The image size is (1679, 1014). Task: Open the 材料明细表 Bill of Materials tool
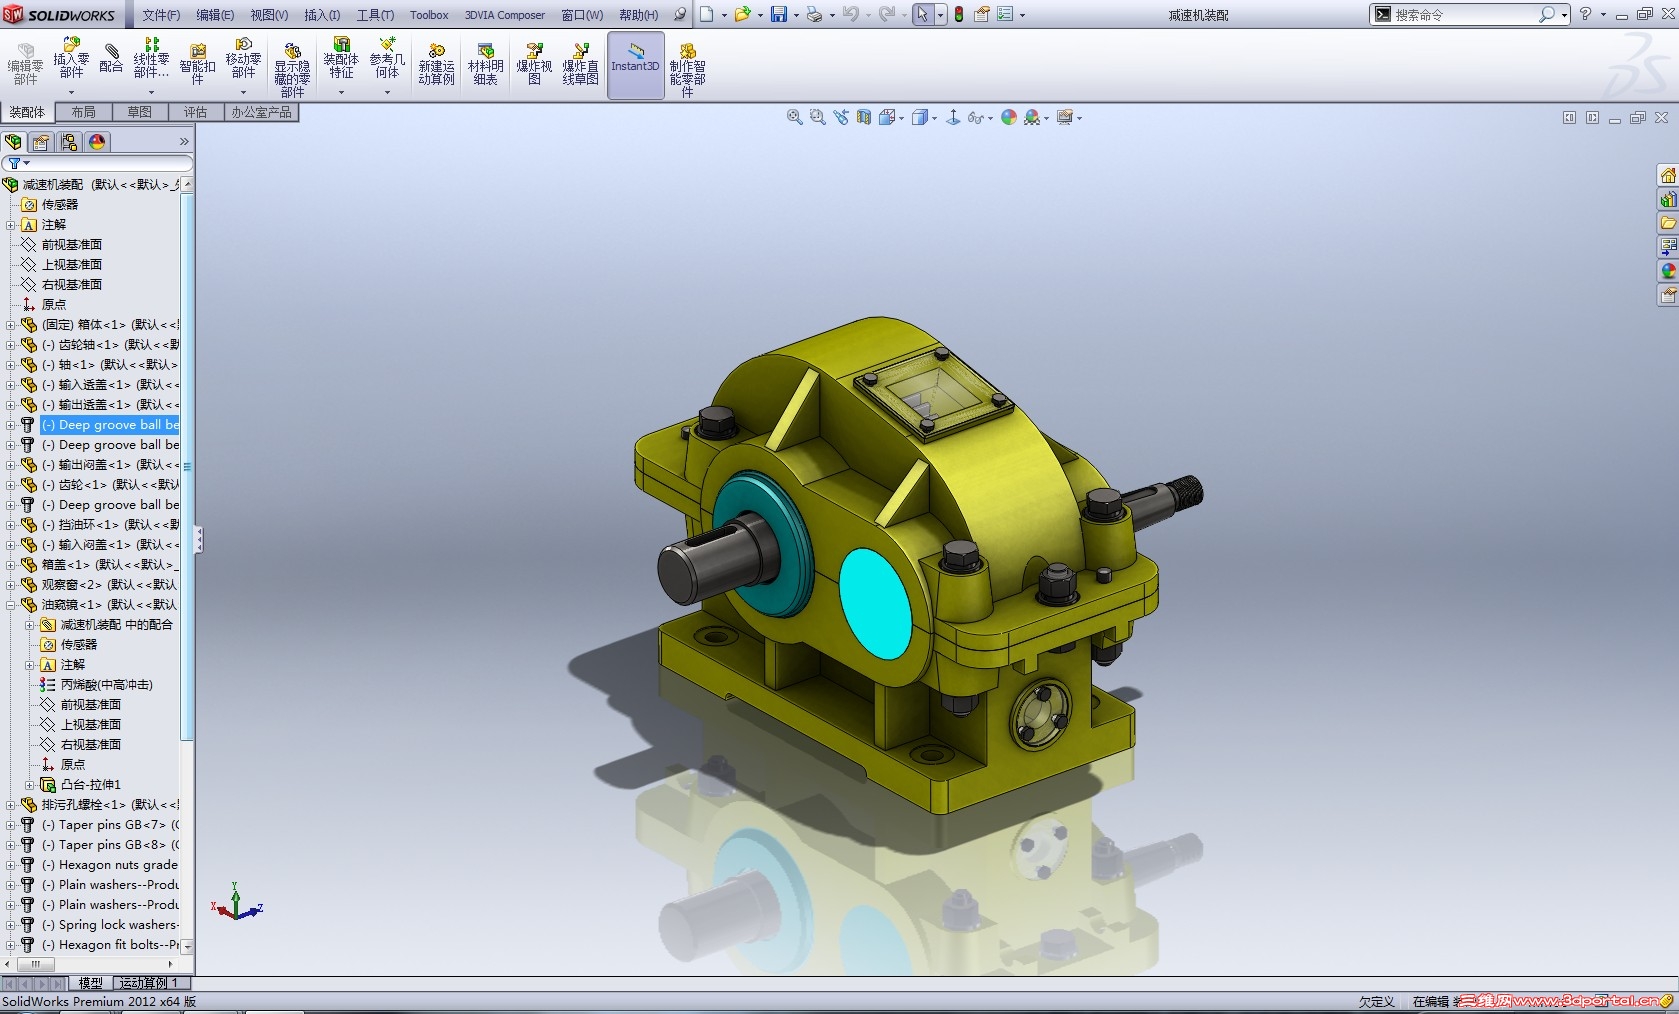tap(485, 65)
